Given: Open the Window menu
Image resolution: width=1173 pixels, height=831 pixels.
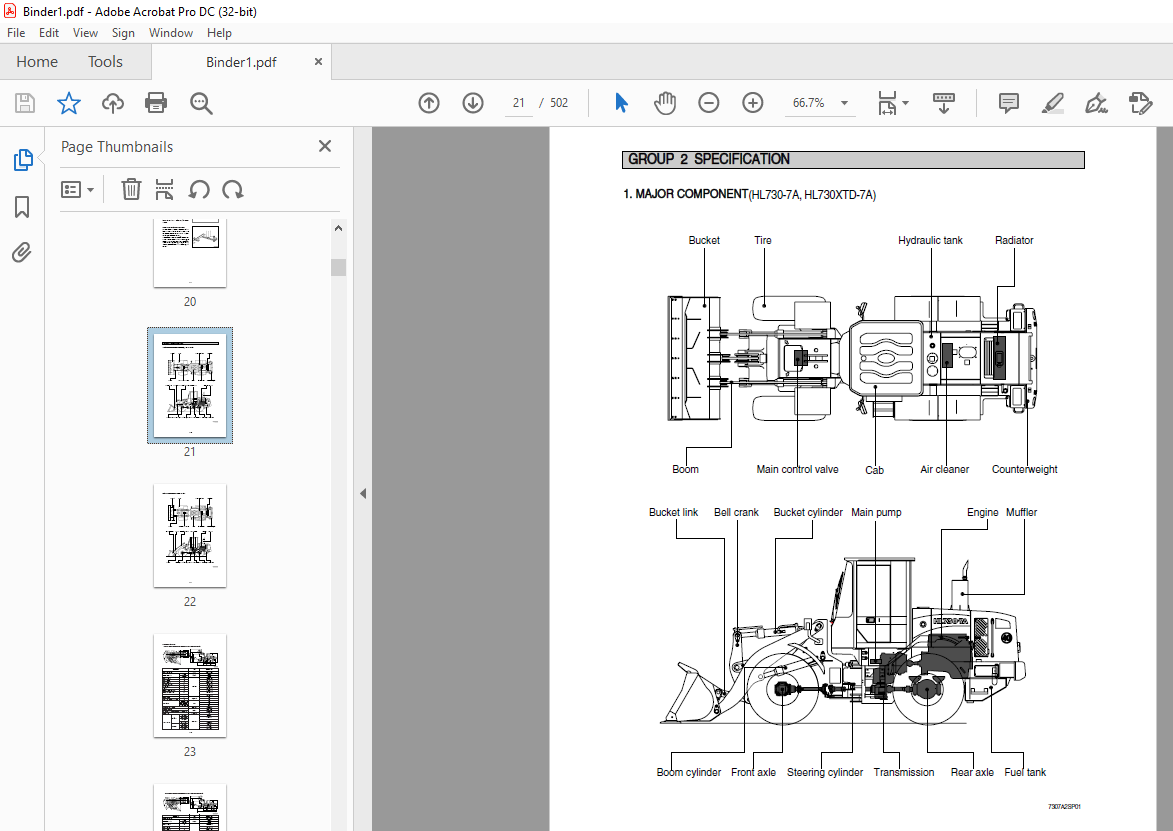Looking at the screenshot, I should pyautogui.click(x=171, y=33).
